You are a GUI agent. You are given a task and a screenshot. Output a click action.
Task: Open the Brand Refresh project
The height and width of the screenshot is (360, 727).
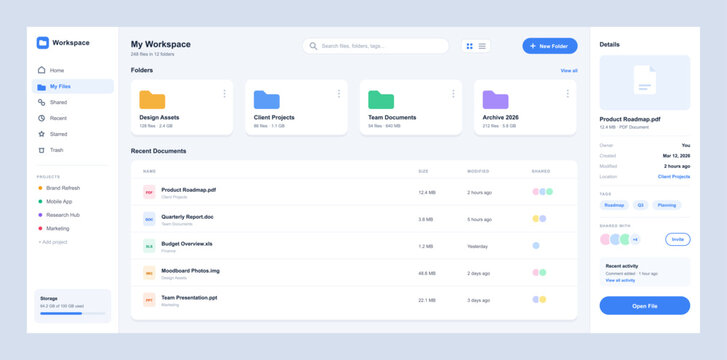coord(59,188)
